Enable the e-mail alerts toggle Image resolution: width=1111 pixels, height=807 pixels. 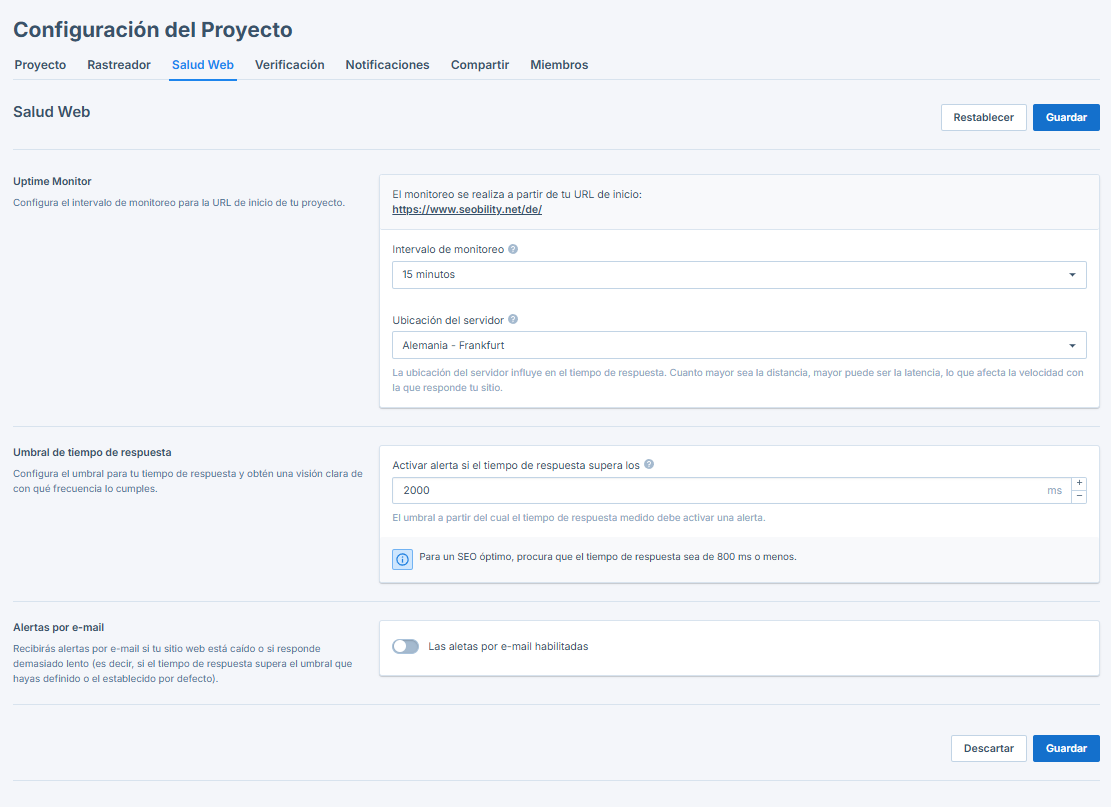405,646
